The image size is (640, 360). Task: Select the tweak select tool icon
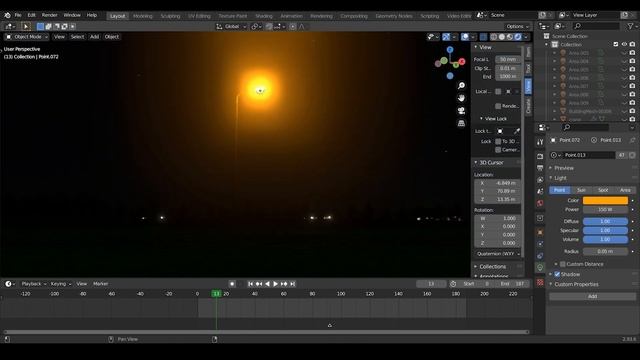point(26,27)
